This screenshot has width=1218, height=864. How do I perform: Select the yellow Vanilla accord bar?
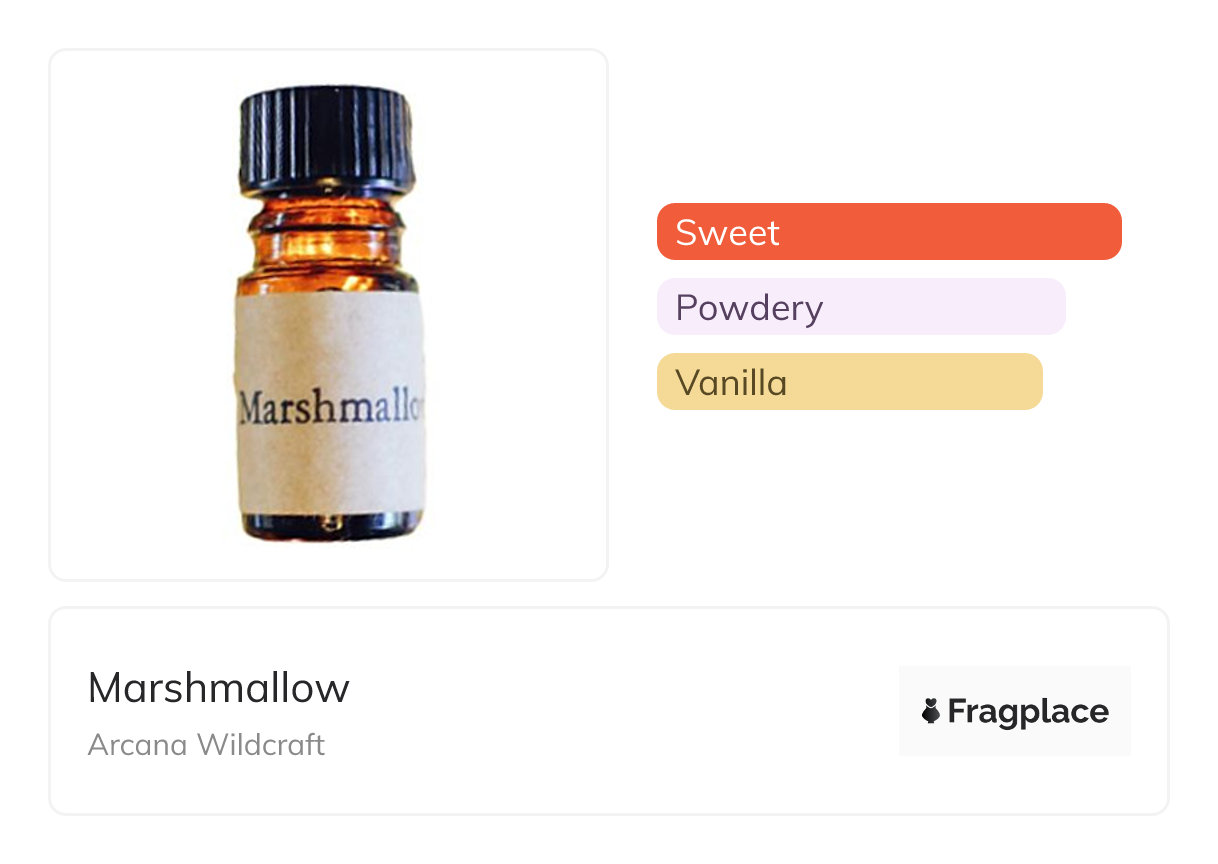point(850,382)
